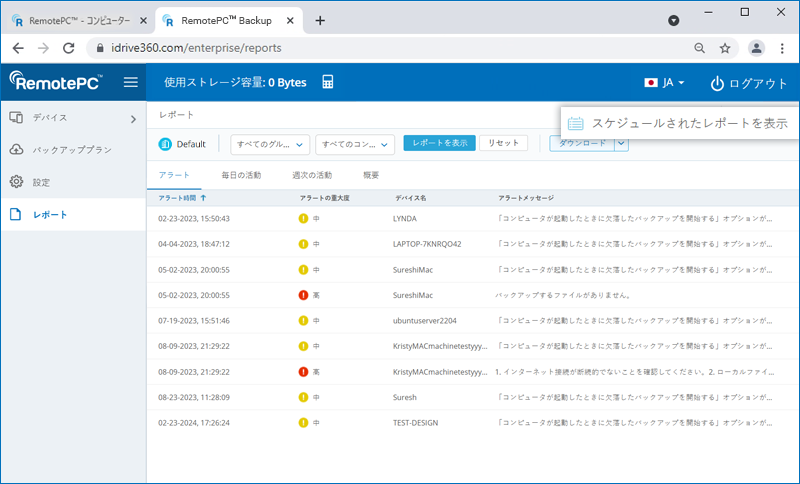Expand the デバイス sidebar chevron

[x=133, y=119]
